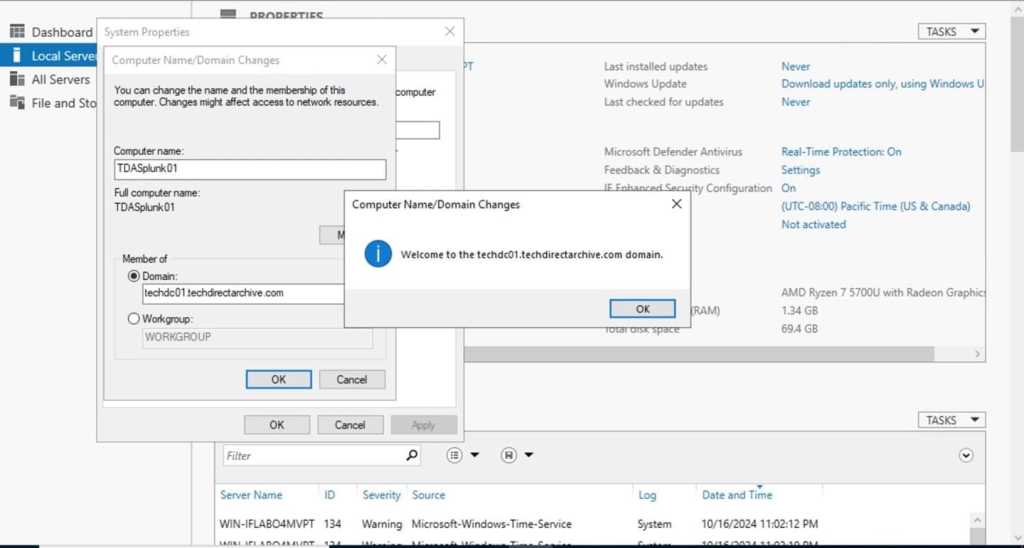
Task: Select the Workgroup radio button
Action: (134, 319)
